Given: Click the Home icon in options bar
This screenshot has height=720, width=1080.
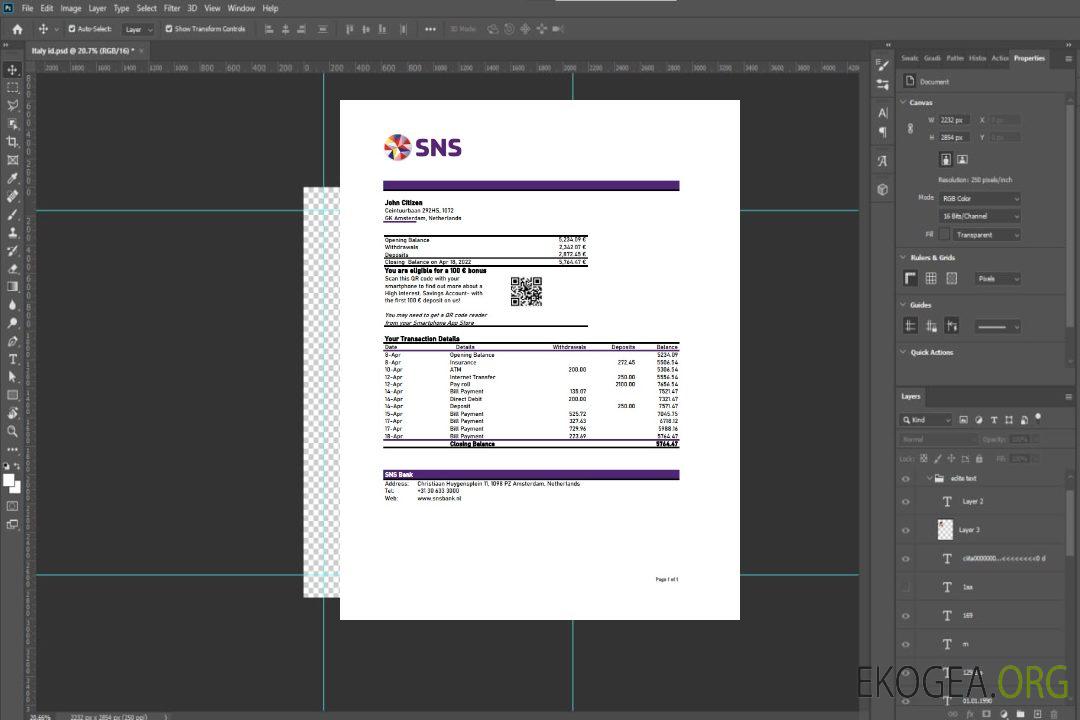Looking at the screenshot, I should tap(17, 29).
